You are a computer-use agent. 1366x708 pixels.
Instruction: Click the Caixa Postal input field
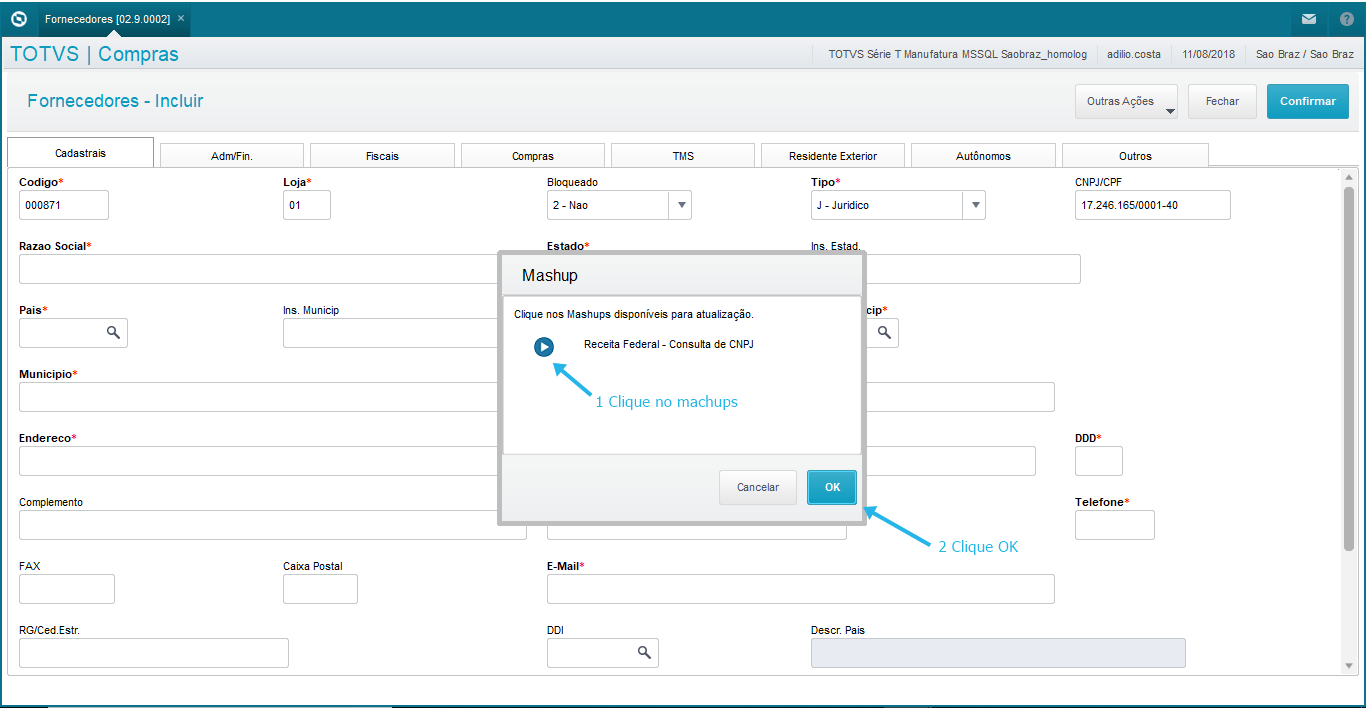[x=320, y=589]
